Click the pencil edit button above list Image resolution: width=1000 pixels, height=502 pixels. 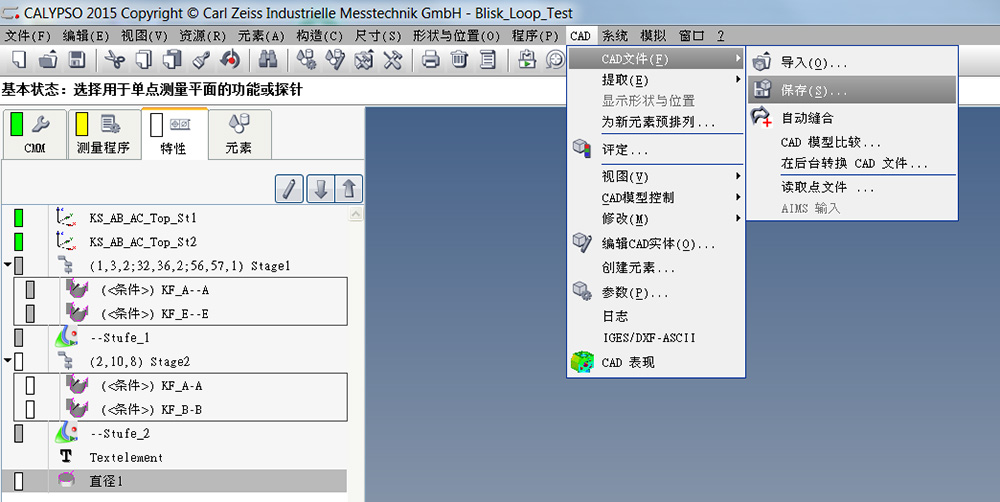point(289,189)
